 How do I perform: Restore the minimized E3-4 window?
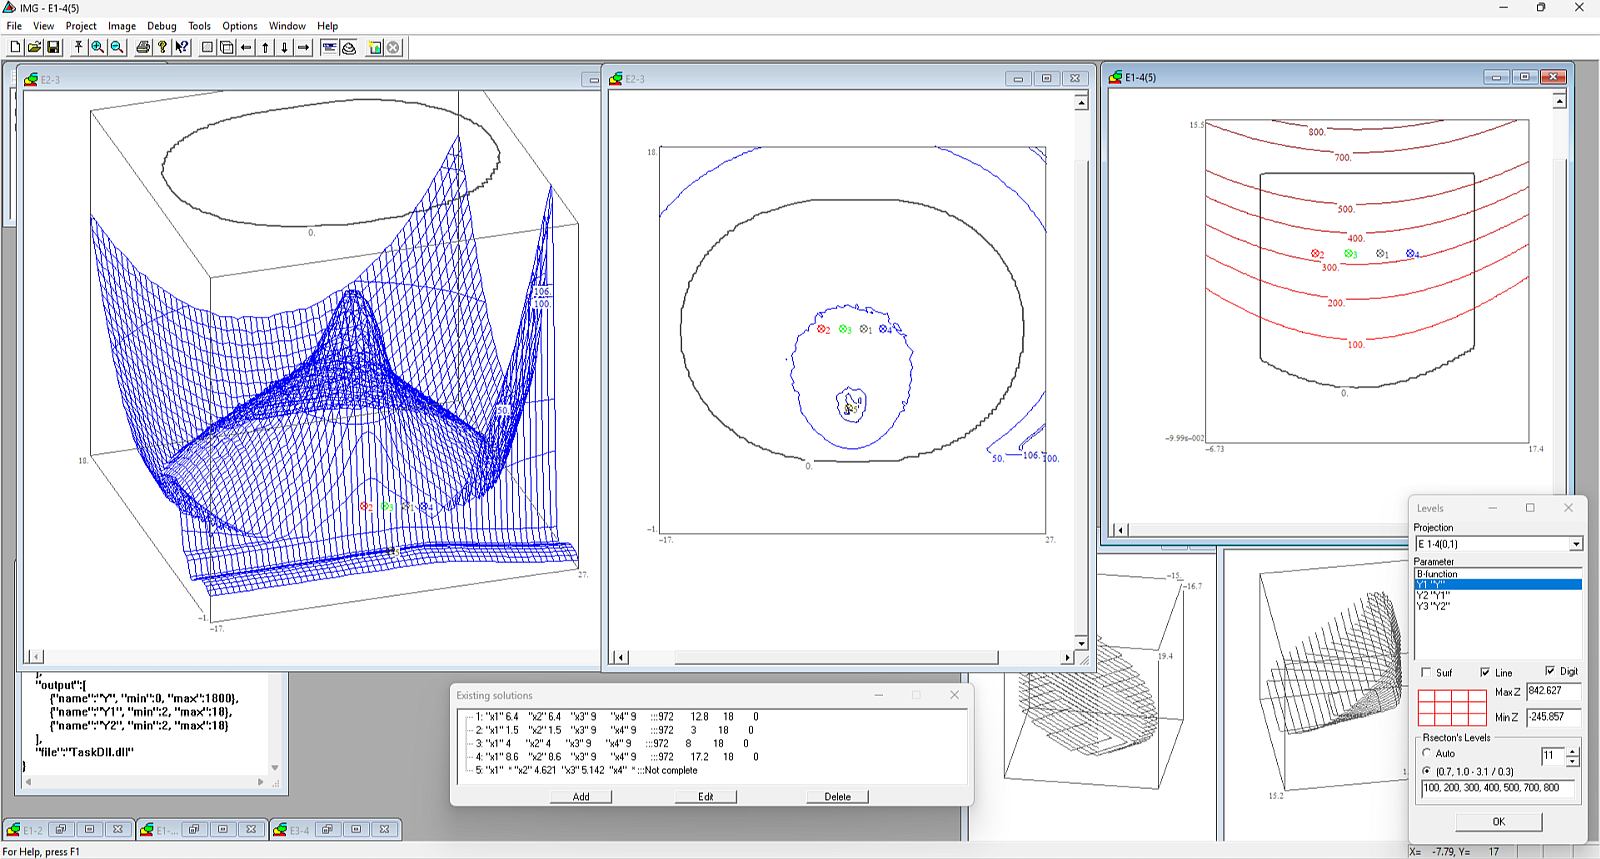pos(328,829)
